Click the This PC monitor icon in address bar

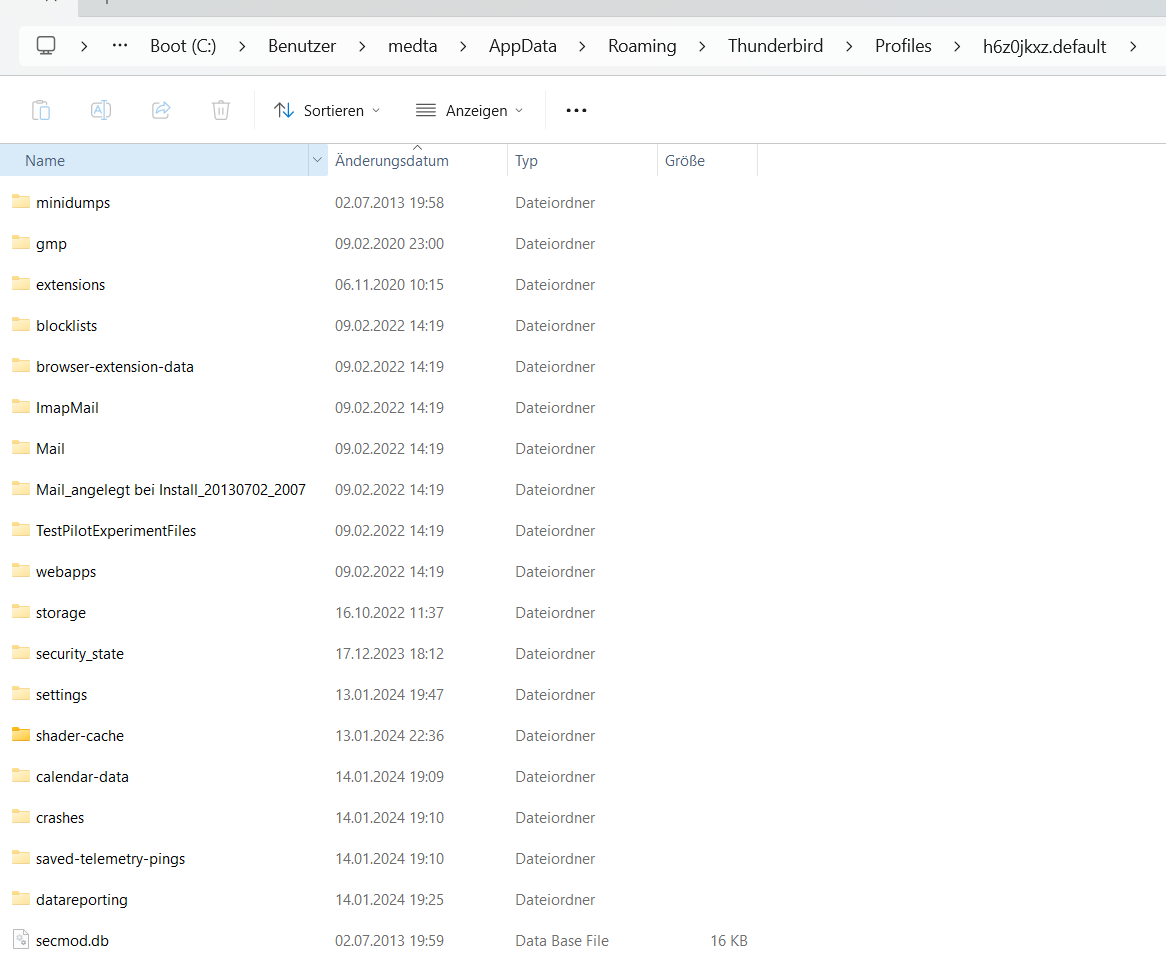point(46,46)
